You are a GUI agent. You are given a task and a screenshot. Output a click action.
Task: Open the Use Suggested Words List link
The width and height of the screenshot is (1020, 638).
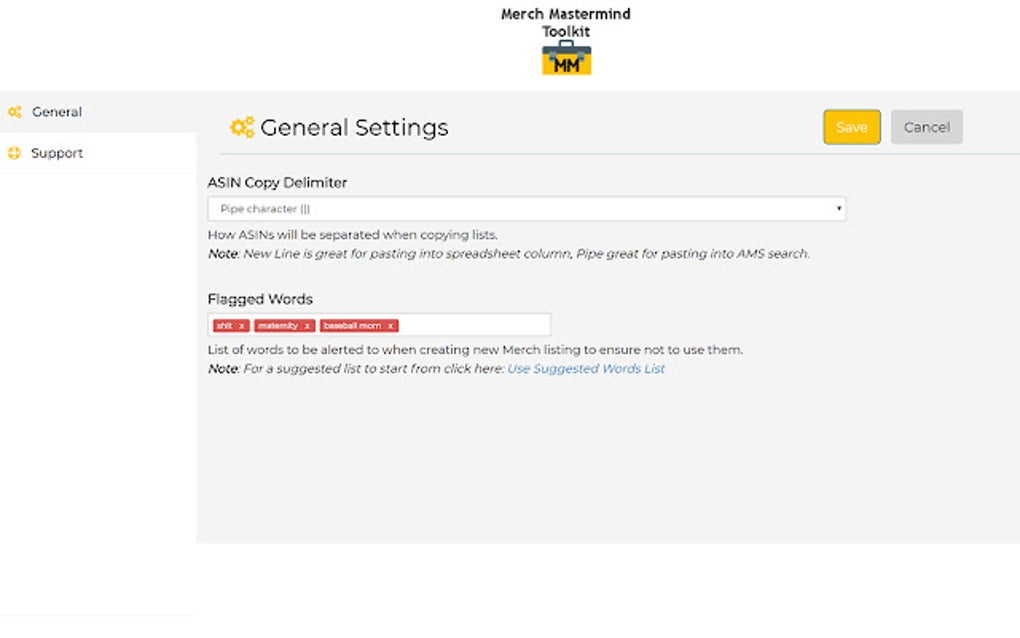point(585,368)
